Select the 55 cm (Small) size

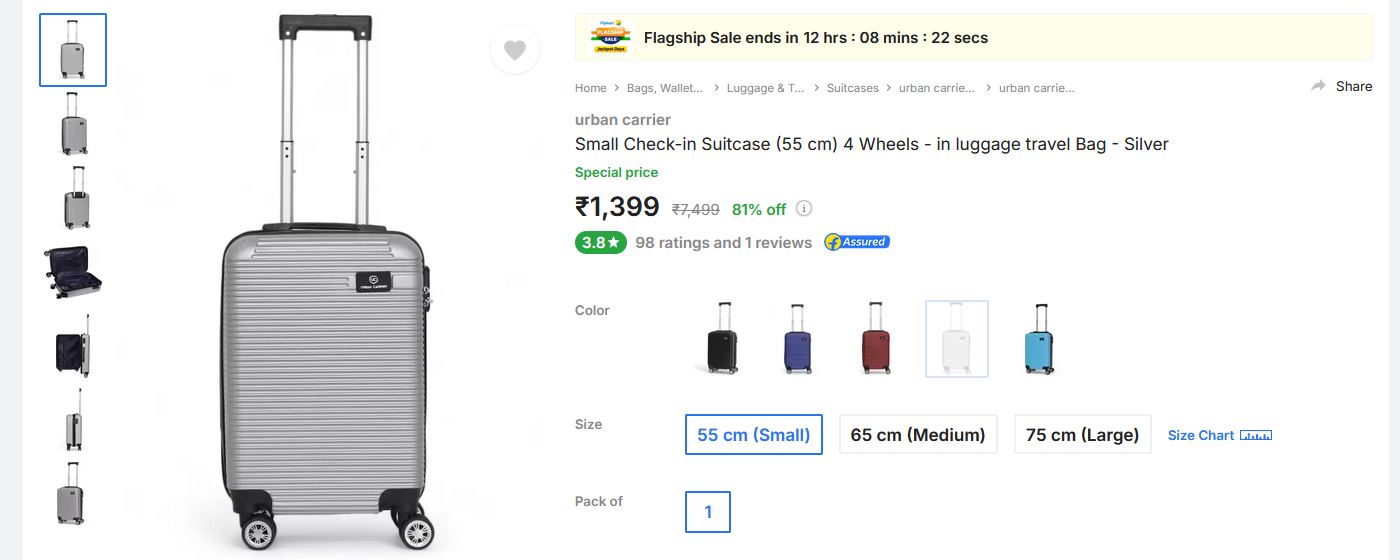(x=753, y=434)
